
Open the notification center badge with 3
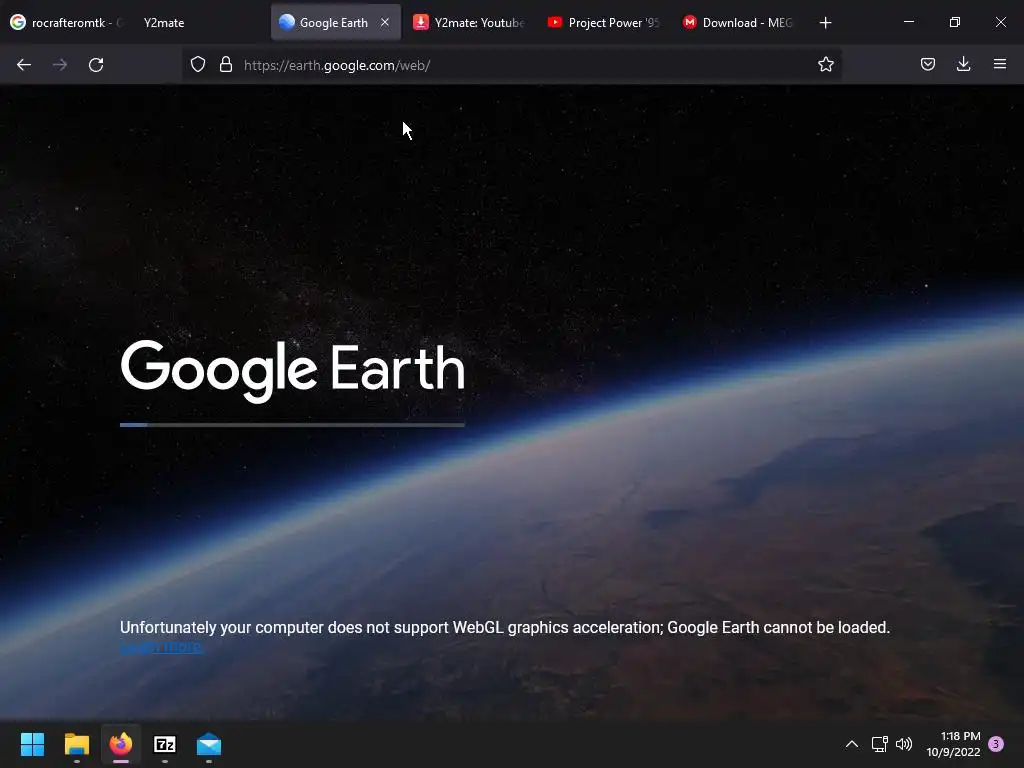click(996, 744)
